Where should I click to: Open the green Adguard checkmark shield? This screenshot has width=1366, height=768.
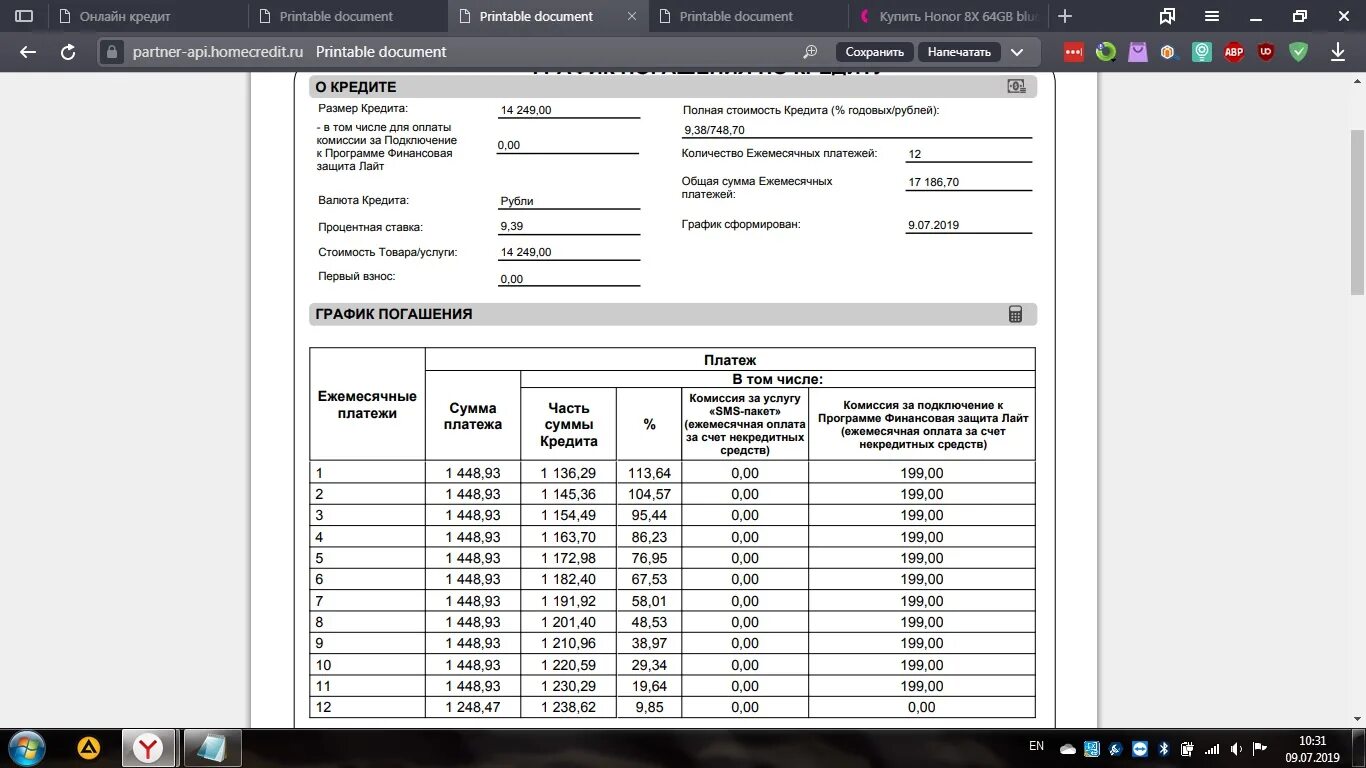coord(1298,52)
